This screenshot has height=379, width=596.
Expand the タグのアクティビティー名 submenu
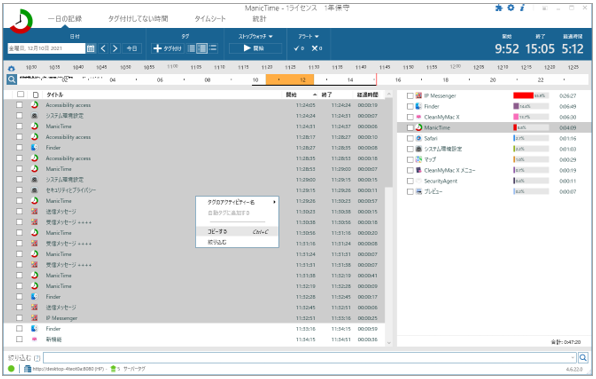(x=237, y=202)
